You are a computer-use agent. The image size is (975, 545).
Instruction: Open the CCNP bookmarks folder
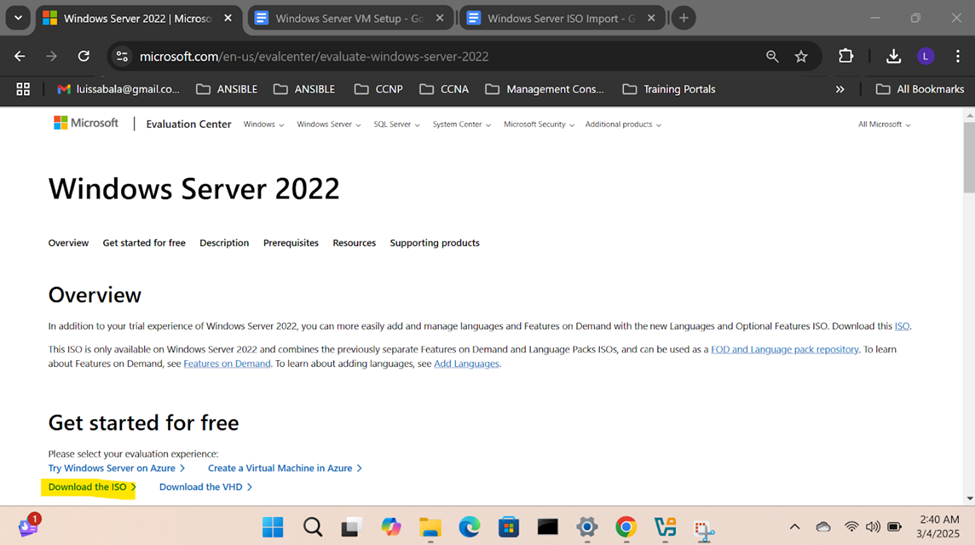click(x=379, y=90)
